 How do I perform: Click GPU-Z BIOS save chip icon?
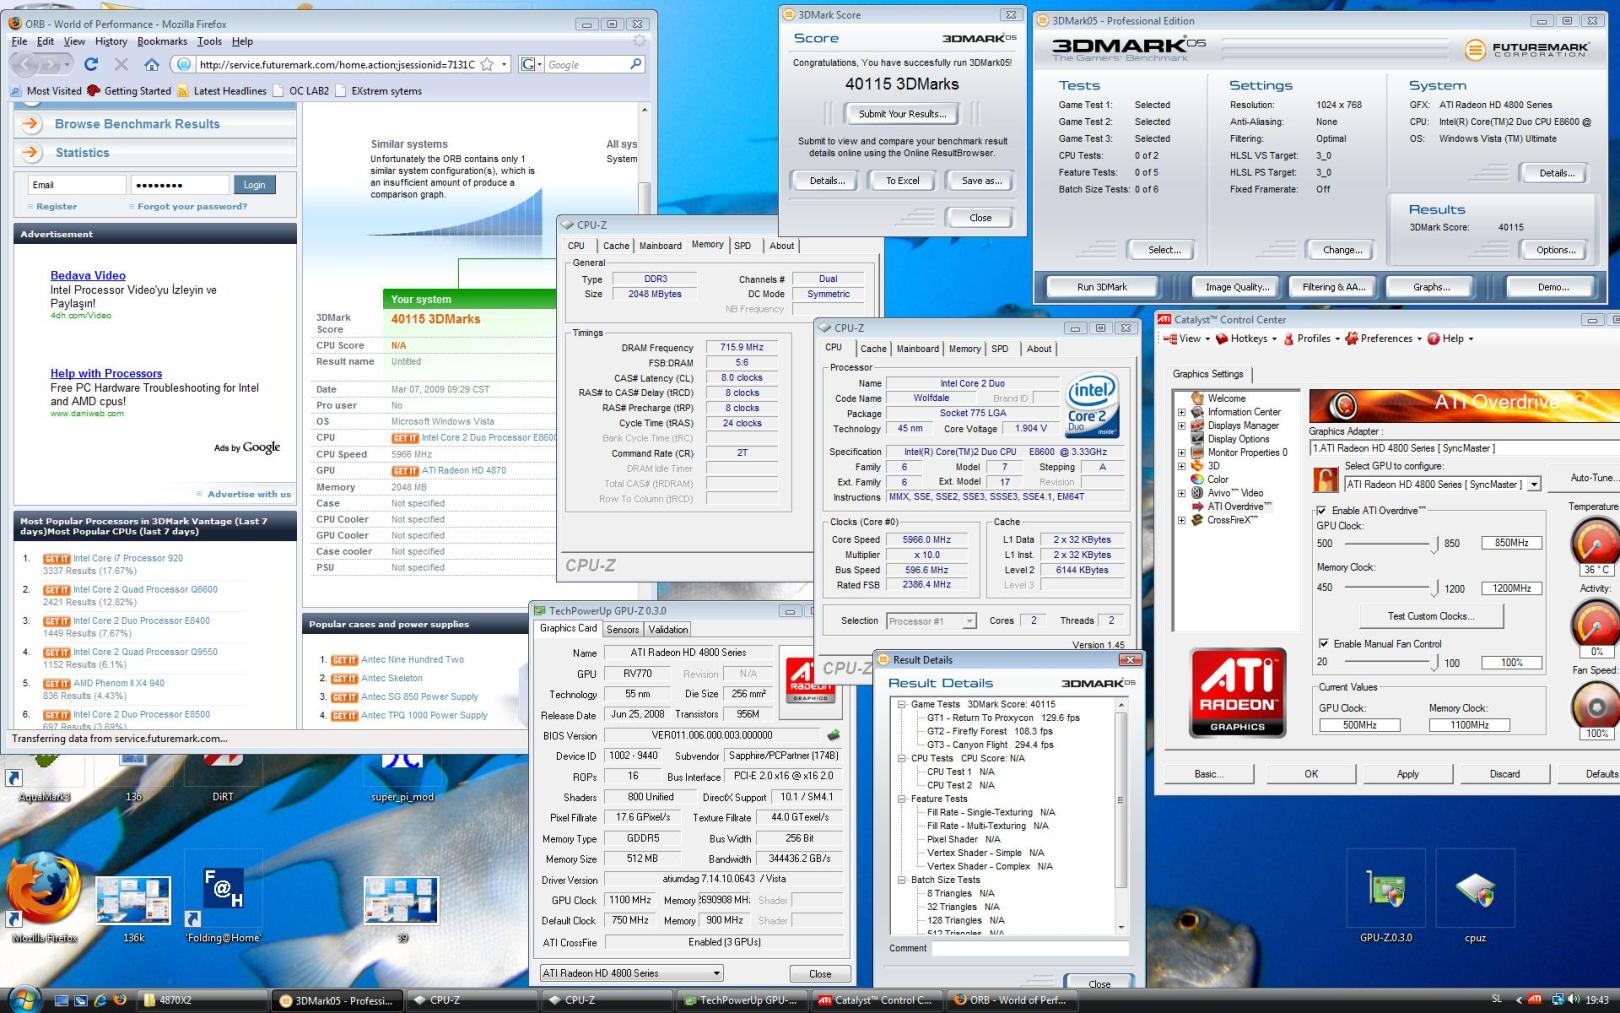(x=834, y=735)
